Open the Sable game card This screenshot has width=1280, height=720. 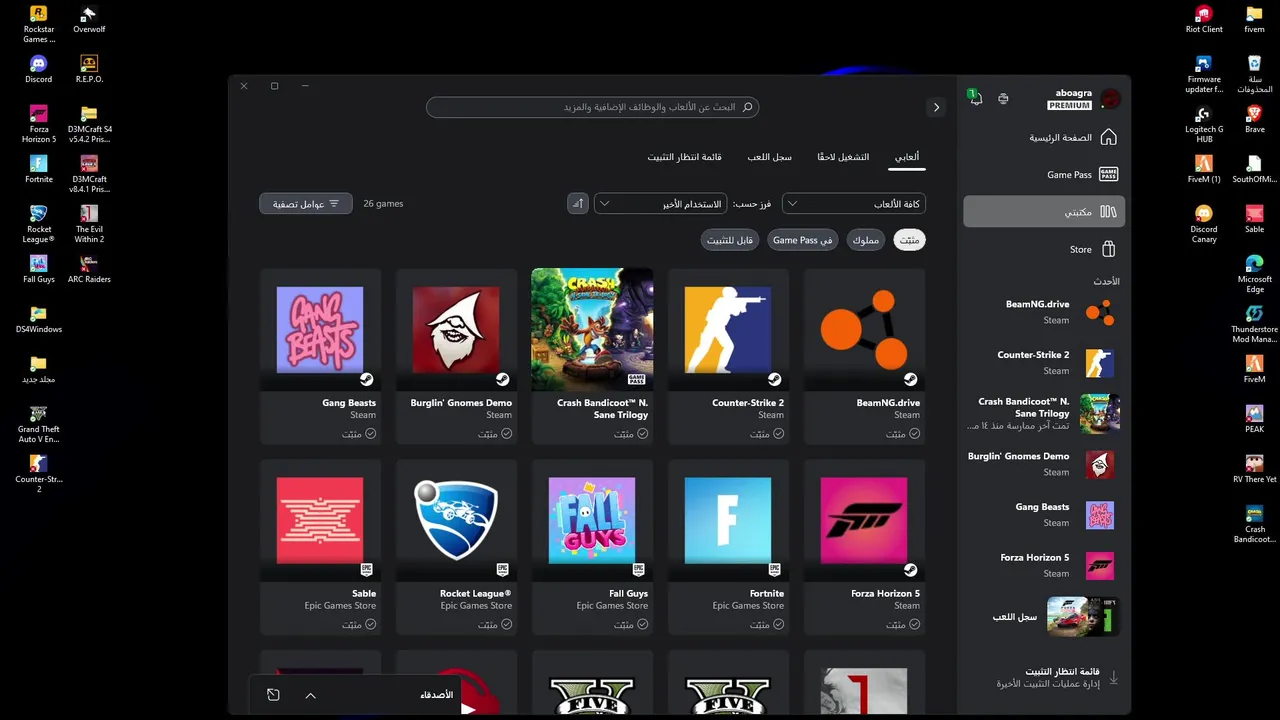click(320, 547)
